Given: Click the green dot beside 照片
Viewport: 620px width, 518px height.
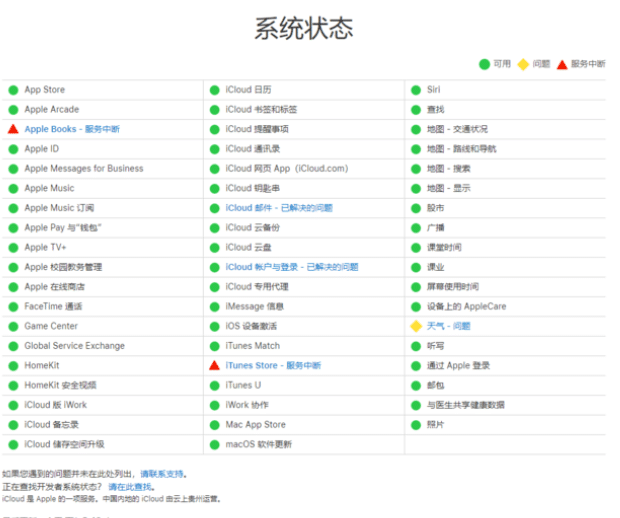Looking at the screenshot, I should (x=416, y=425).
